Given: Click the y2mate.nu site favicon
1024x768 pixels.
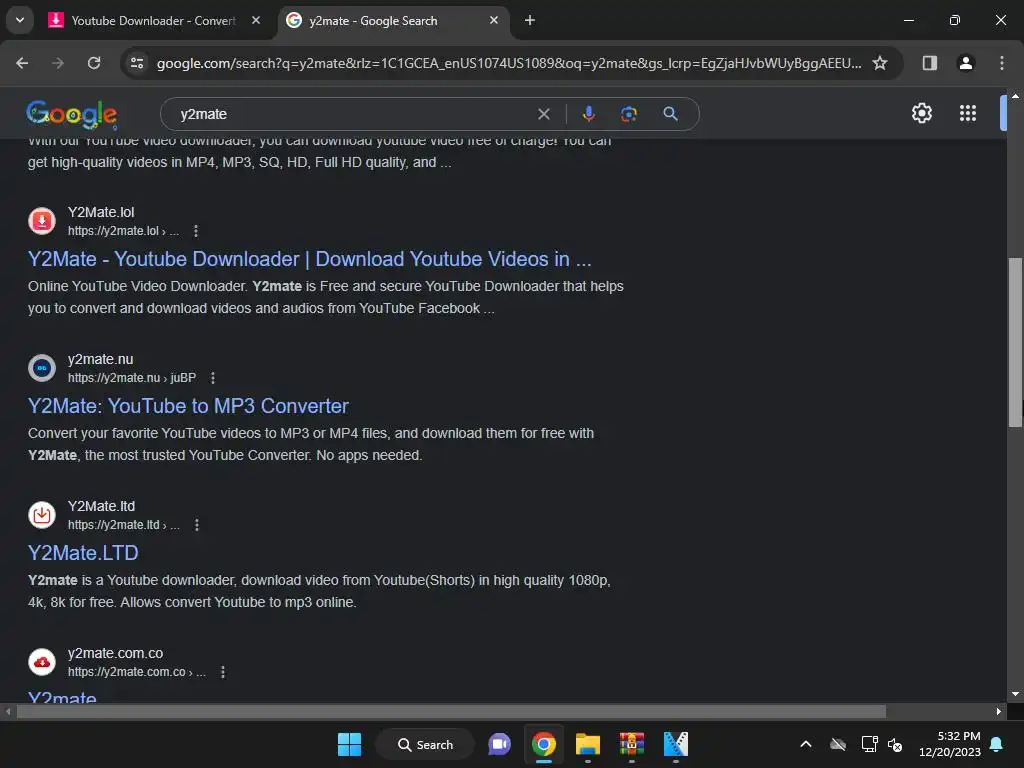Looking at the screenshot, I should coord(42,368).
